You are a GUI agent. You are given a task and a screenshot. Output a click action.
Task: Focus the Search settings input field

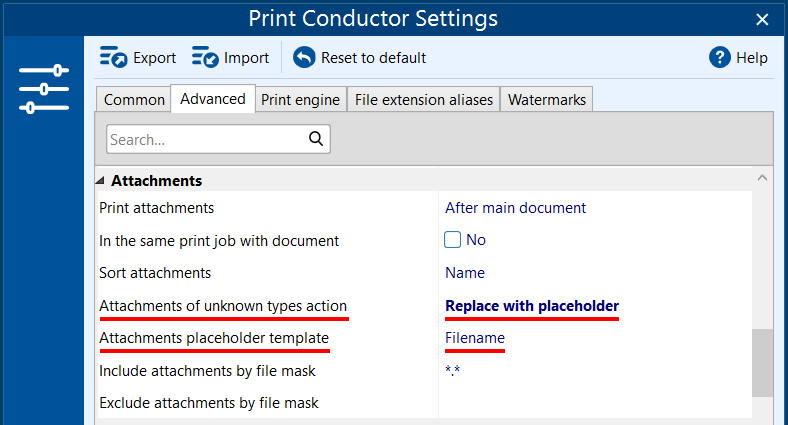207,139
